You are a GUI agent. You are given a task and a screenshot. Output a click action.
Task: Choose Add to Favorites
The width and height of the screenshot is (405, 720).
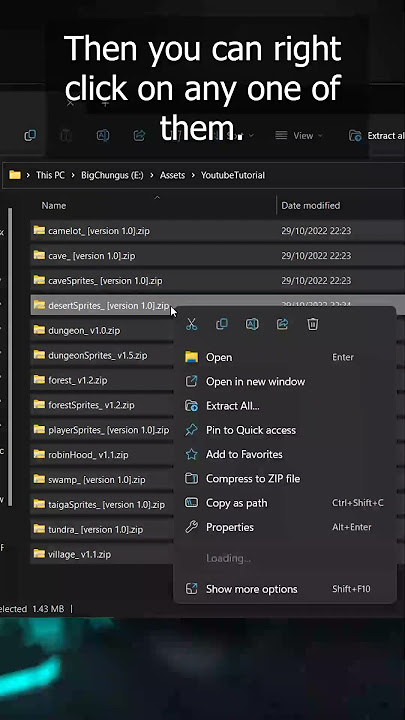285,455
